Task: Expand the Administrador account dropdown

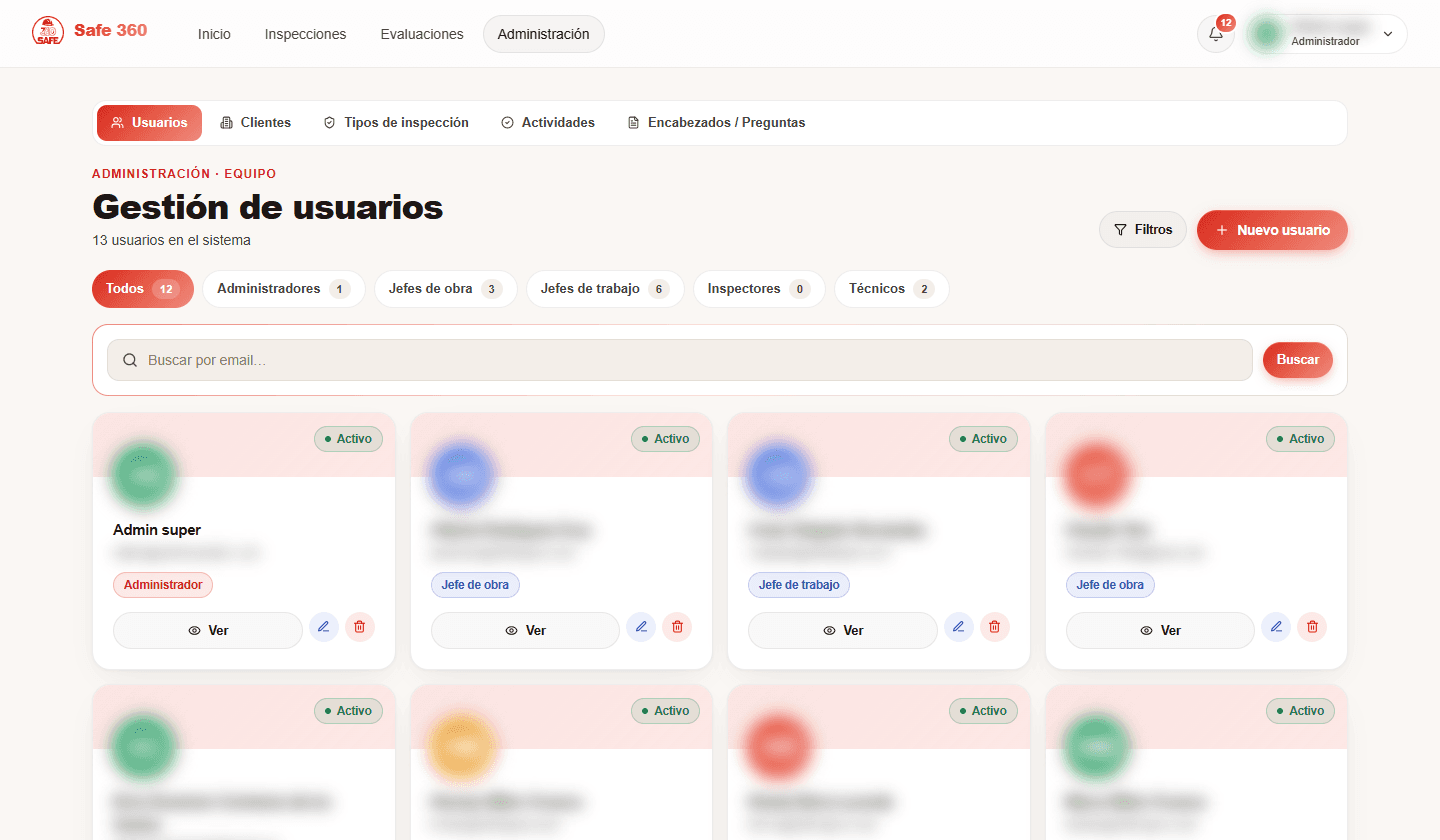Action: (x=1326, y=34)
